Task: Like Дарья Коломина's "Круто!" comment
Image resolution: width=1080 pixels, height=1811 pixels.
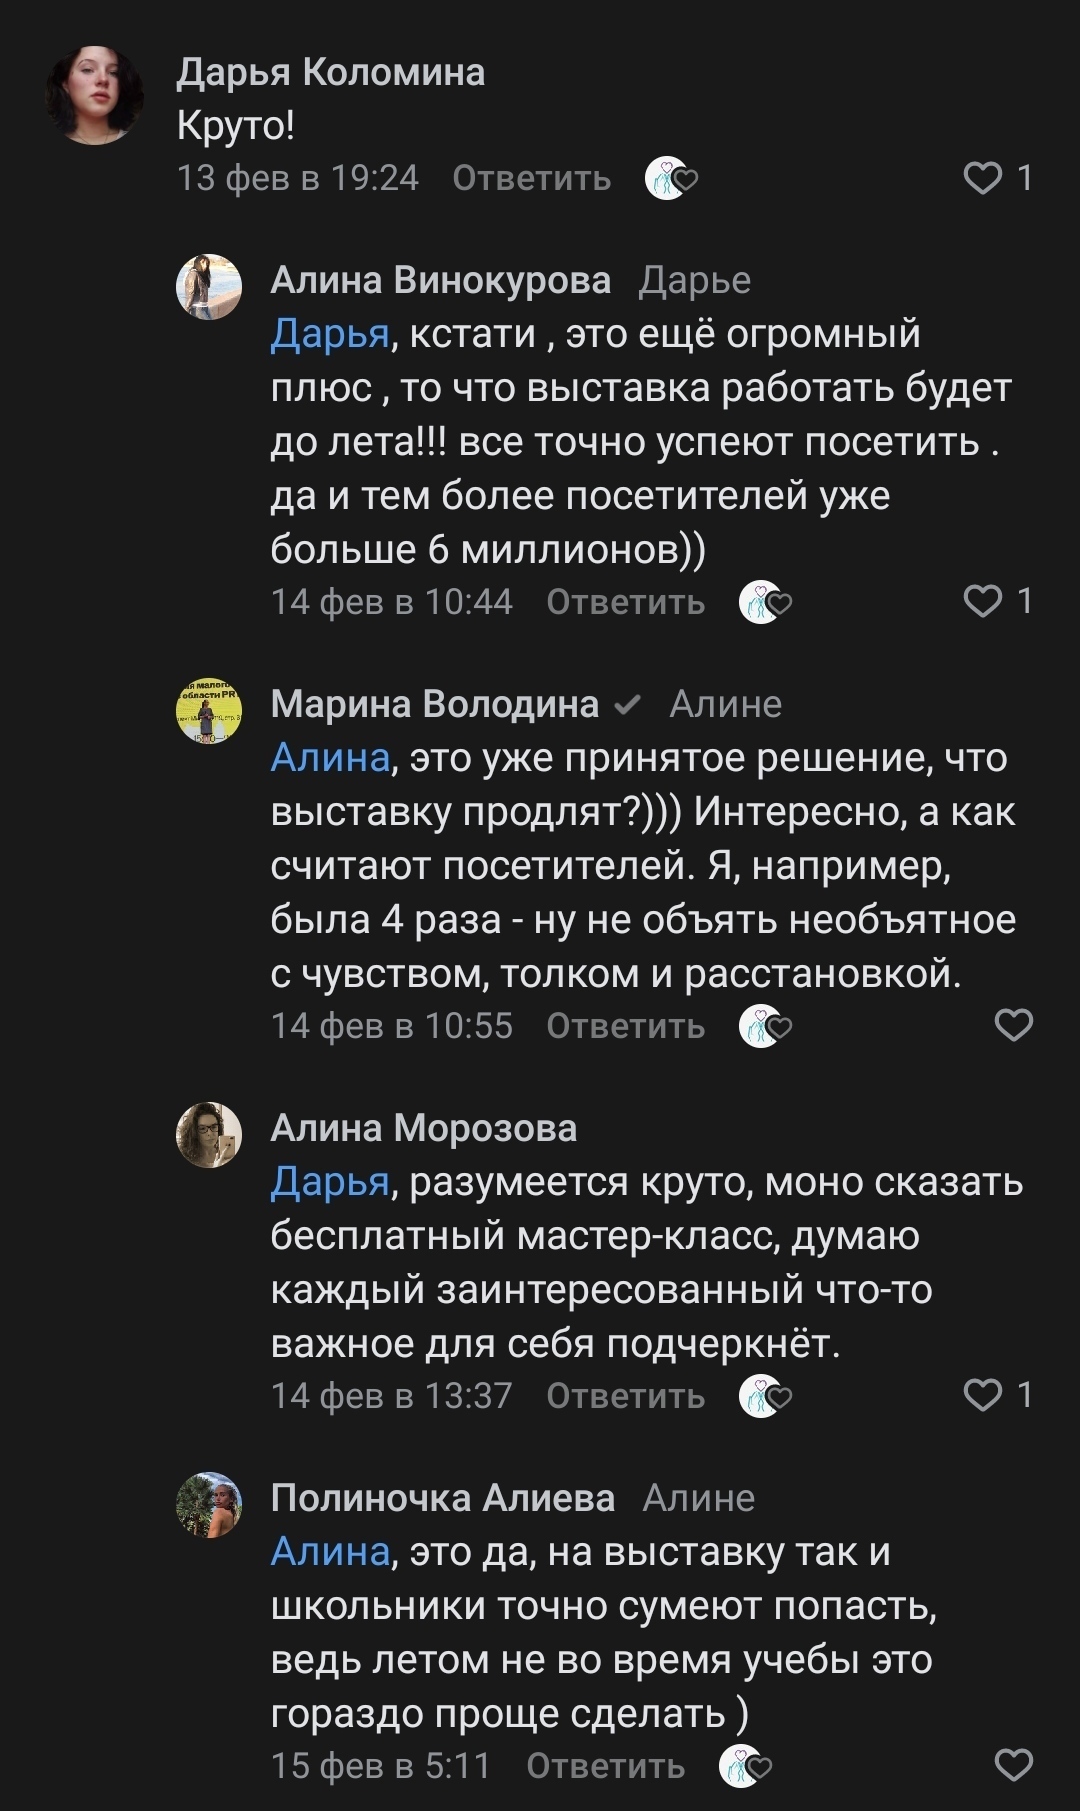Action: pos(982,178)
